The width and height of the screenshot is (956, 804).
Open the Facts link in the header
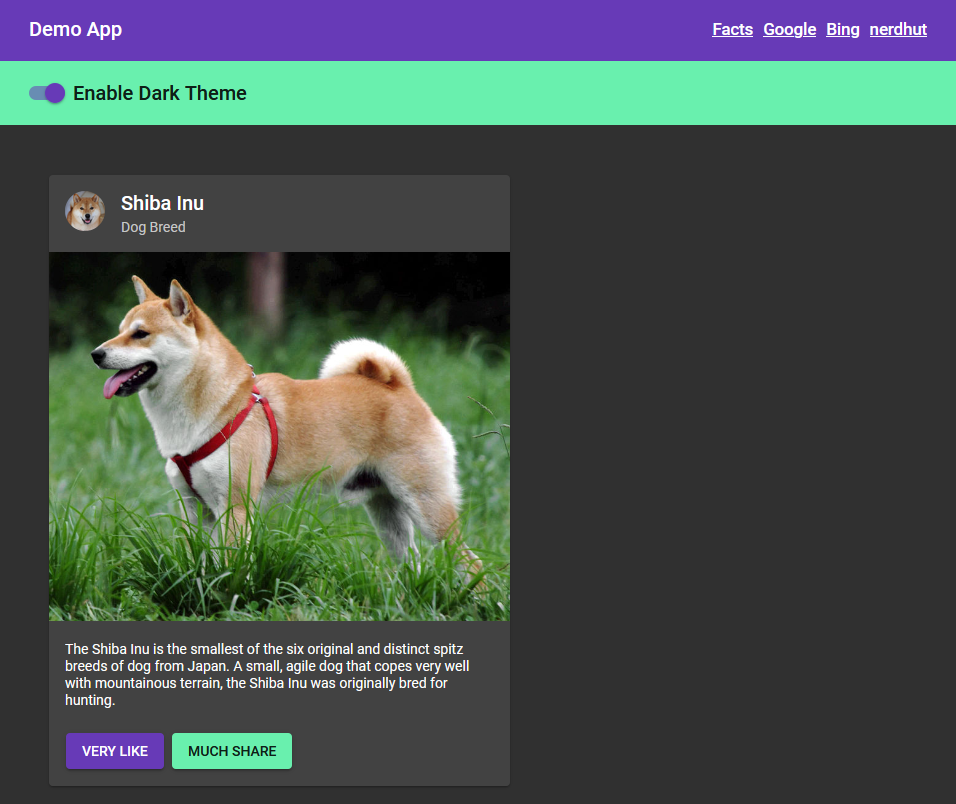(732, 30)
